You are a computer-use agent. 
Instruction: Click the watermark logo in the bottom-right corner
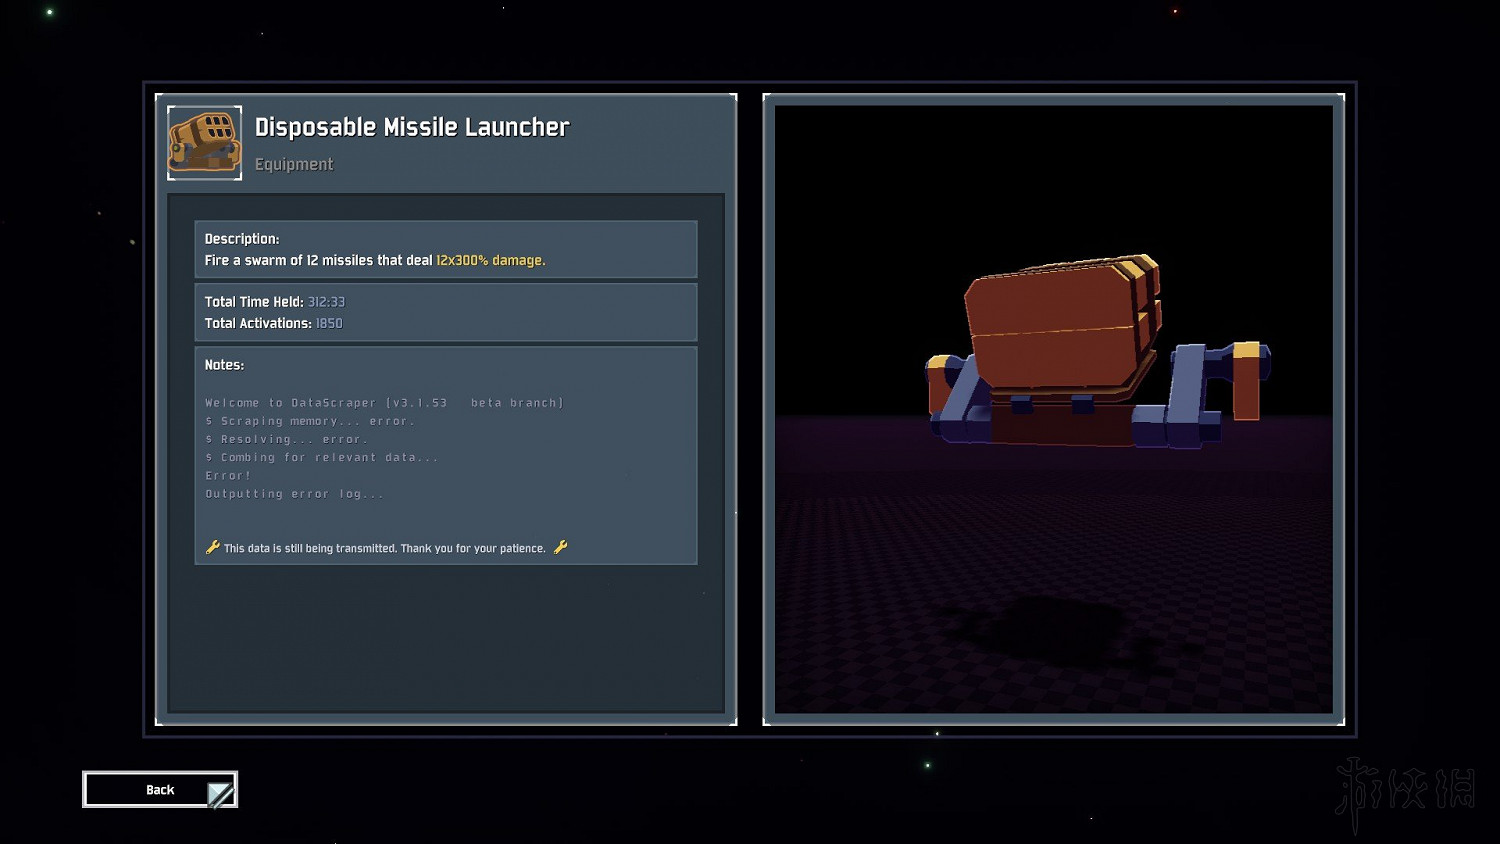pos(1405,790)
